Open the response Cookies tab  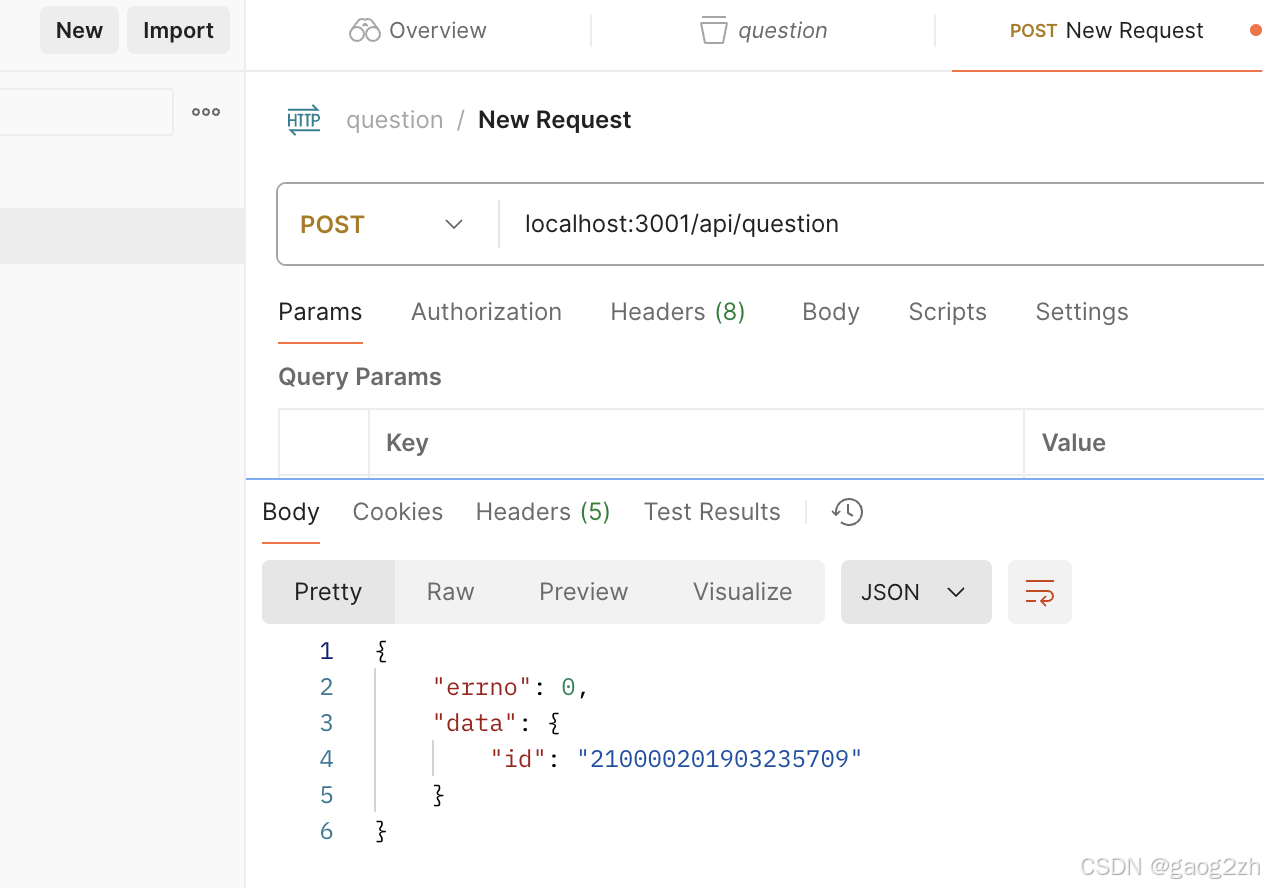coord(397,512)
